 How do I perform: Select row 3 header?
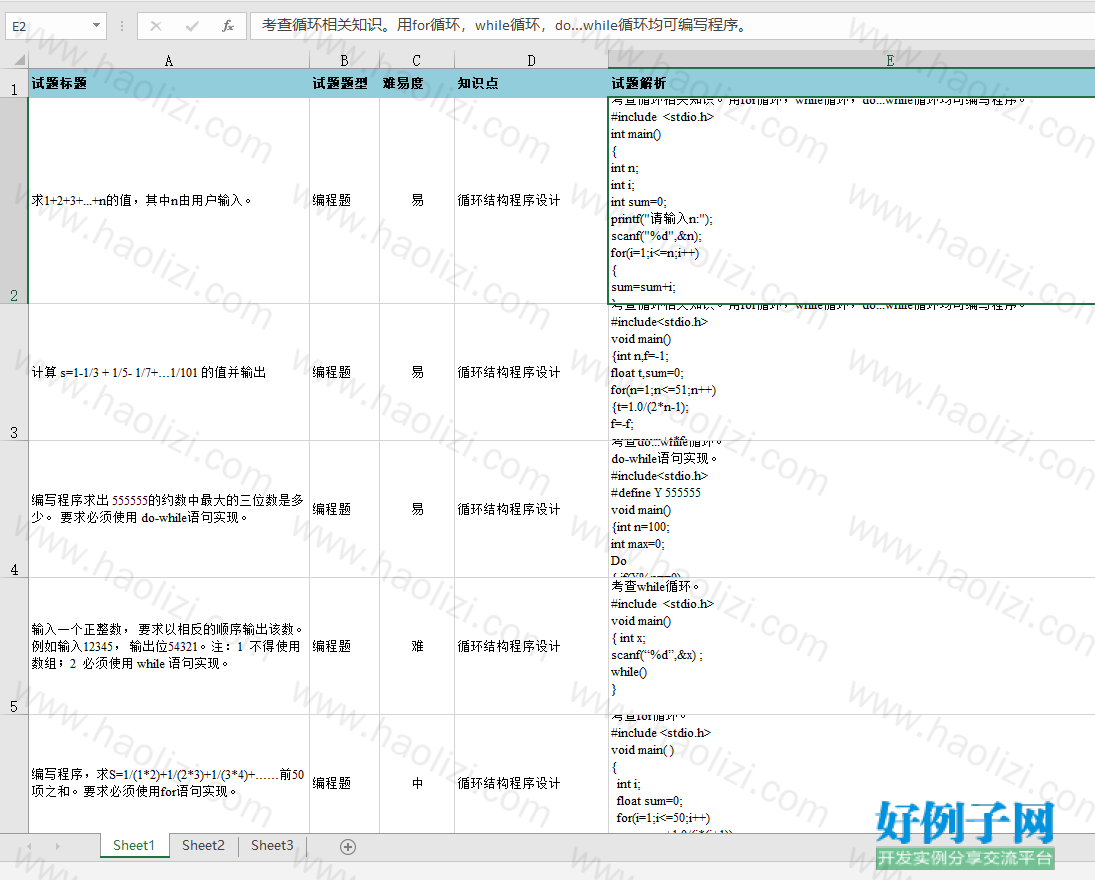tap(14, 372)
